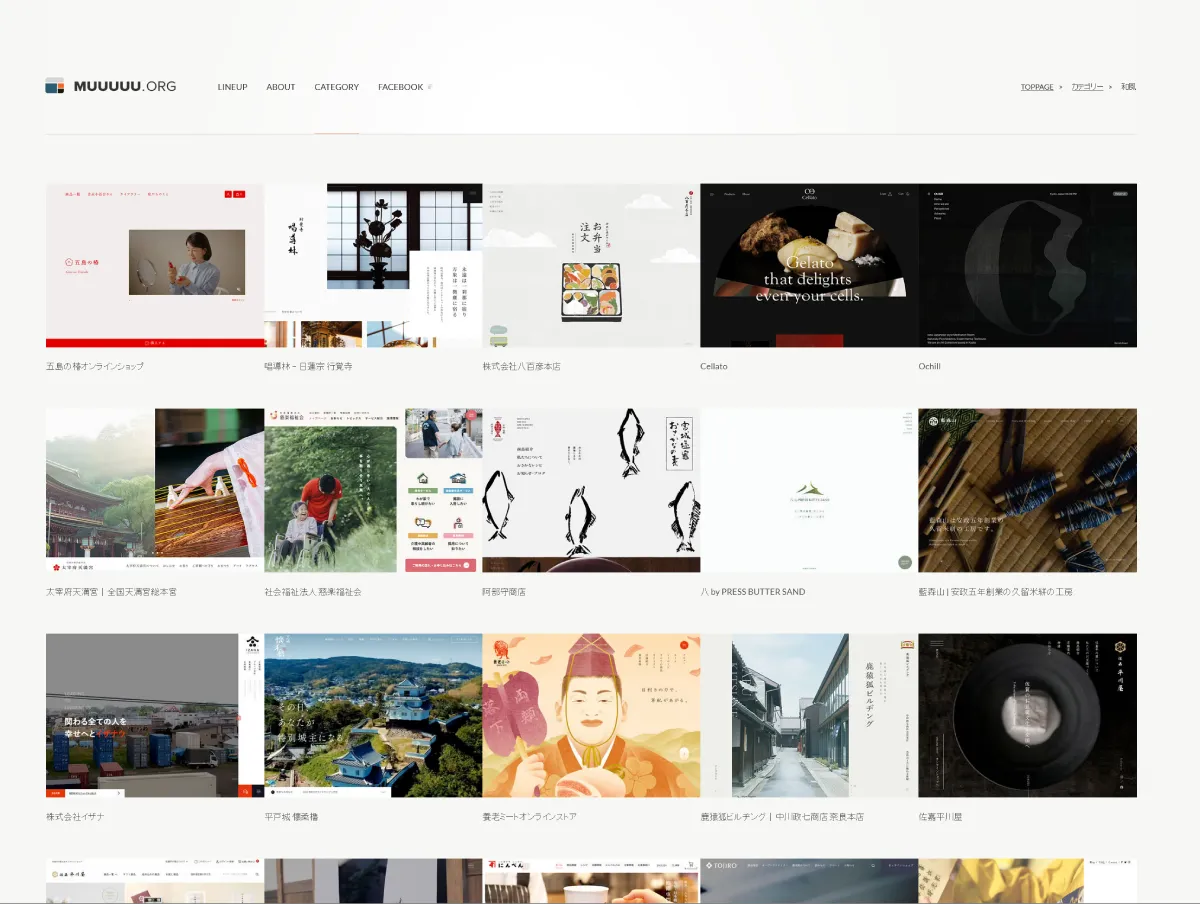Open the 五島の椿オンラインショップ thumbnail
The image size is (1200, 912).
154,265
